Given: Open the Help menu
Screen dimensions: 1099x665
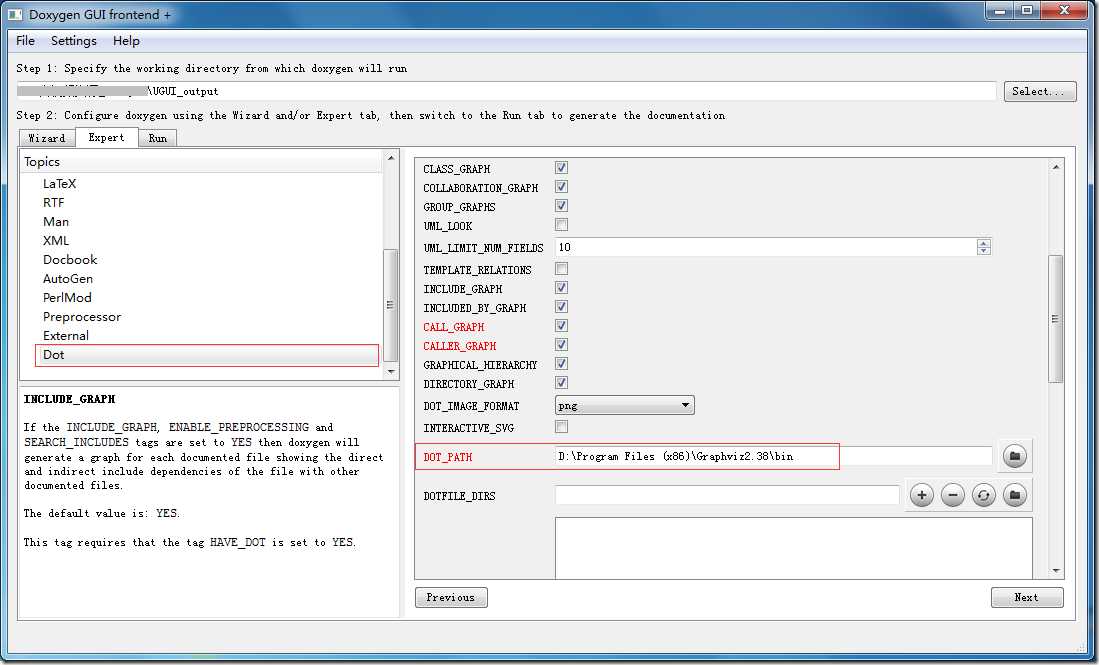Looking at the screenshot, I should (x=126, y=41).
